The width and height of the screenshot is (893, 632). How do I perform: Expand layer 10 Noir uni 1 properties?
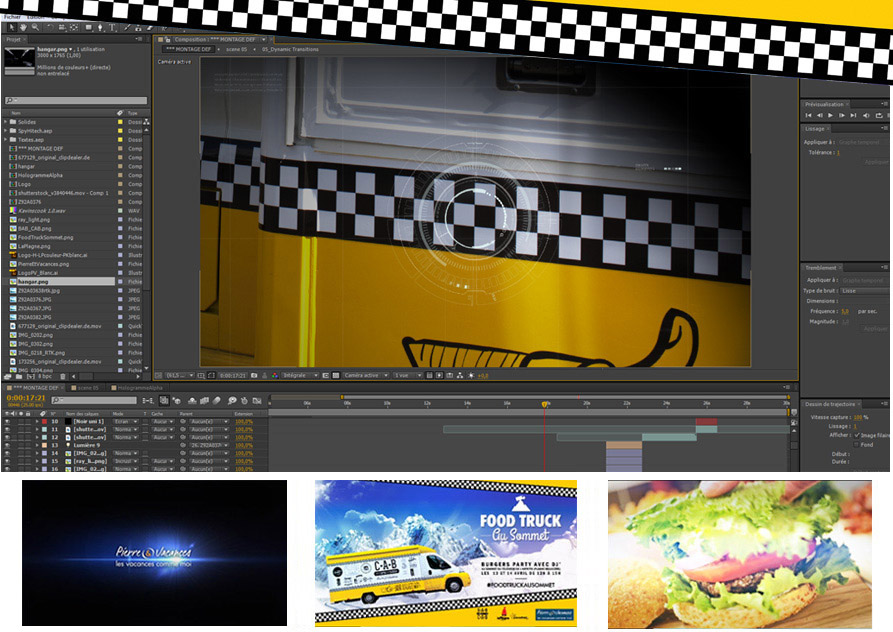click(37, 421)
